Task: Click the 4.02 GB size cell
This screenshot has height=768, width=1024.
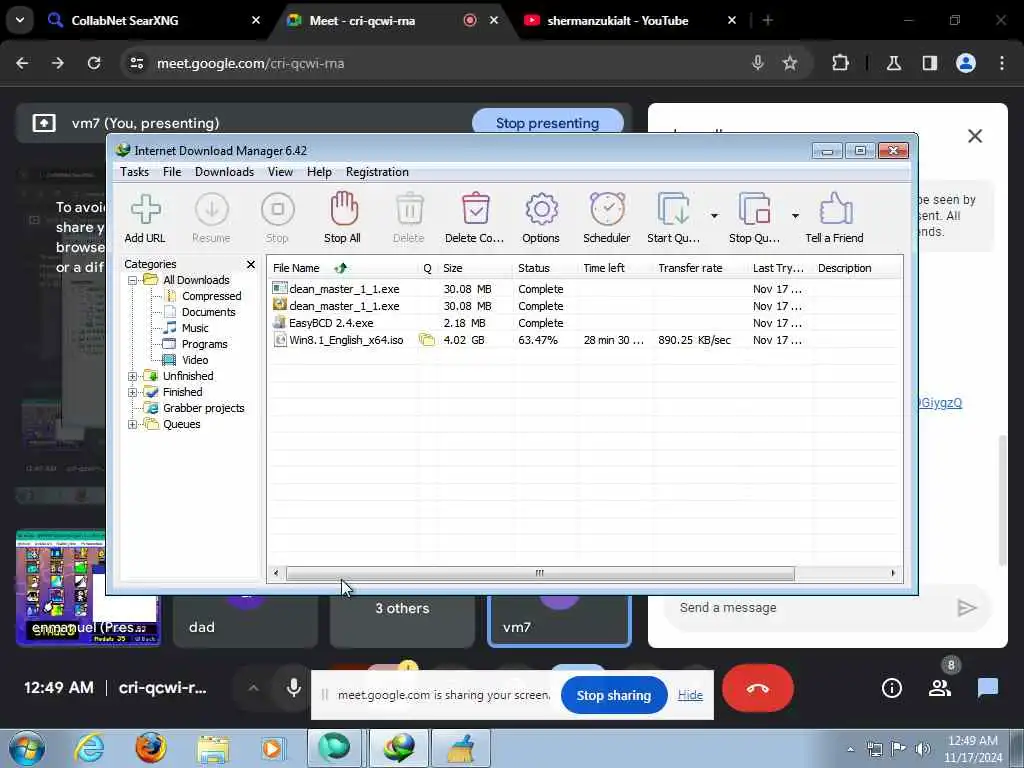Action: click(x=464, y=340)
